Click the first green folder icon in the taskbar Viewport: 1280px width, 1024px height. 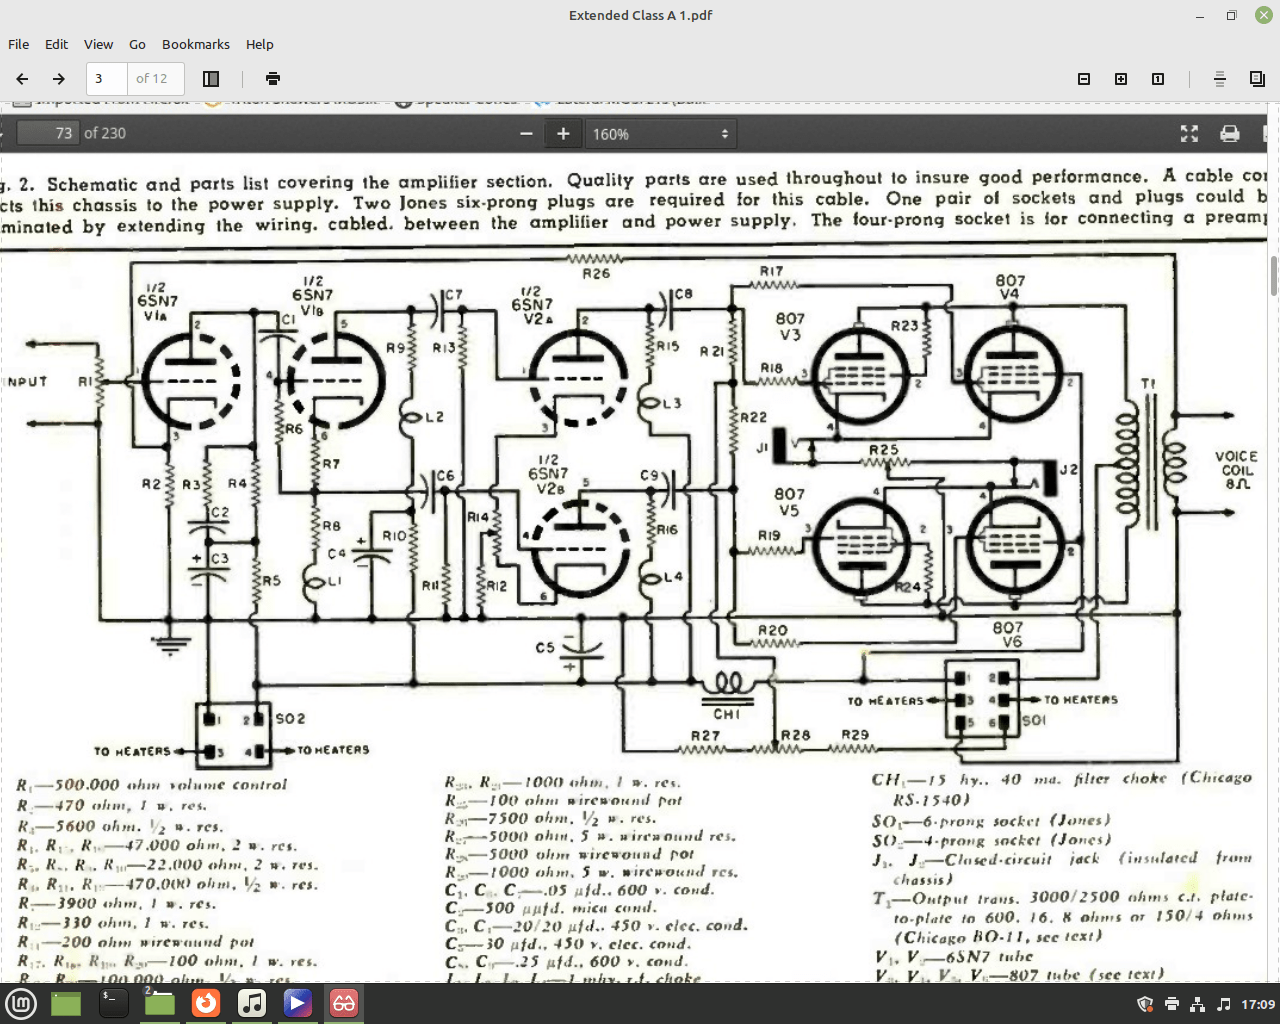(x=66, y=1003)
